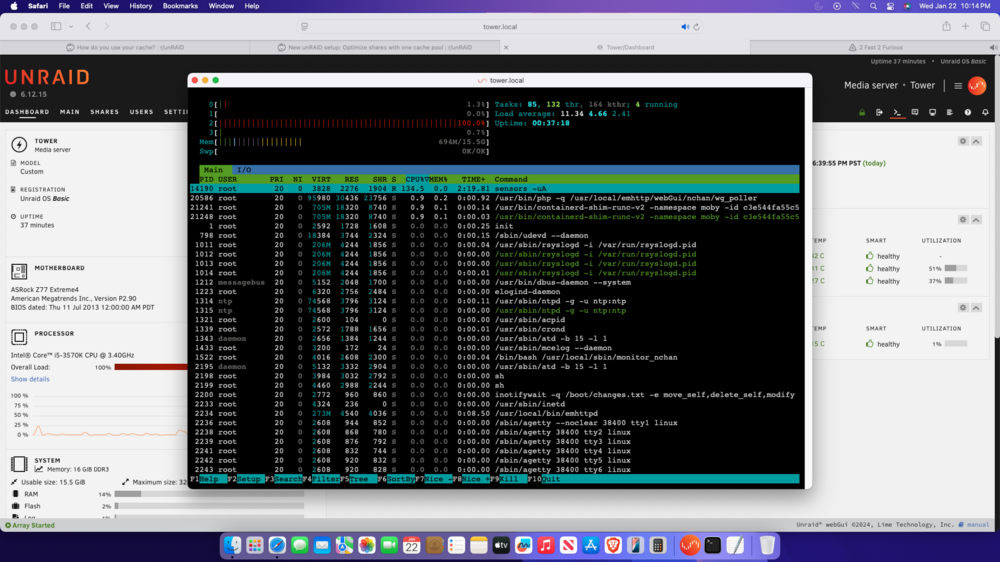Click the Motherboard section icon
1000x562 pixels.
[19, 271]
